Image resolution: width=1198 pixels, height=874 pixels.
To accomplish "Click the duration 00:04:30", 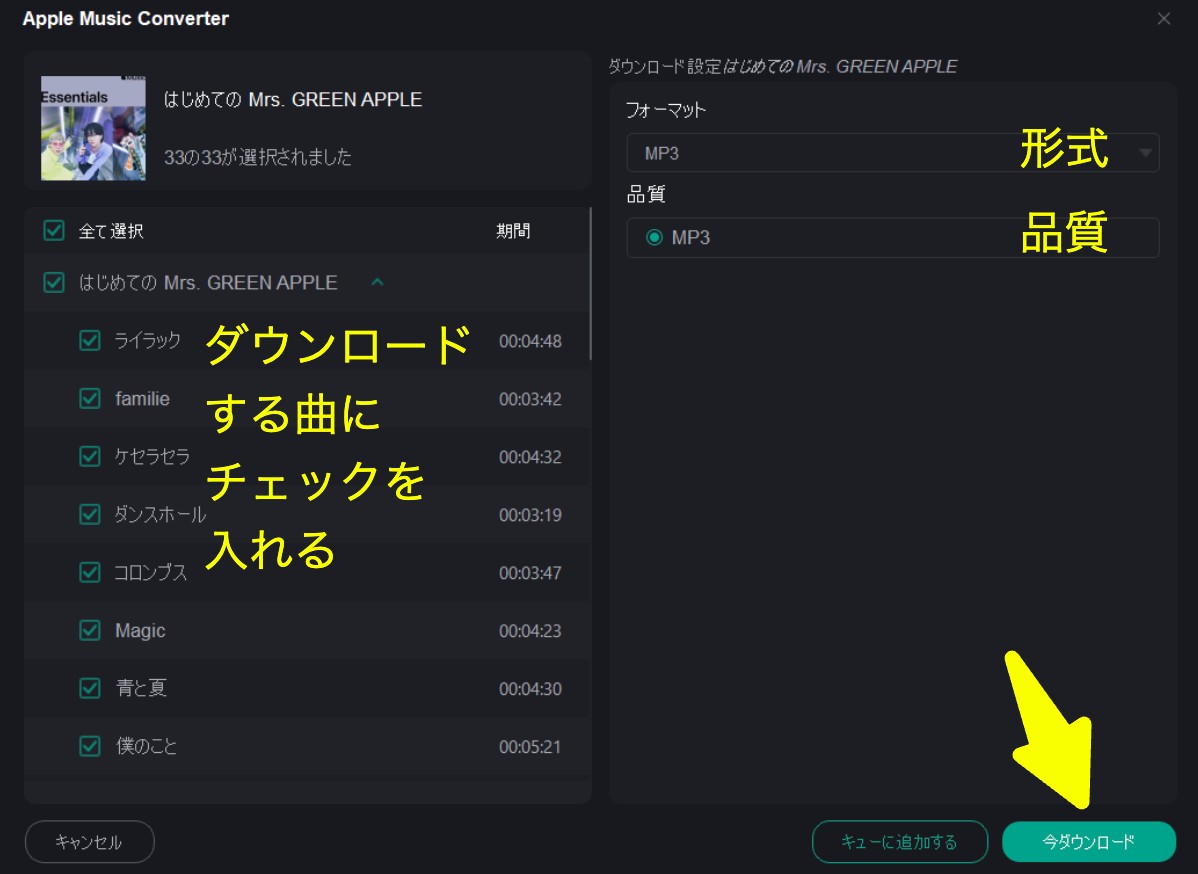I will tap(530, 689).
